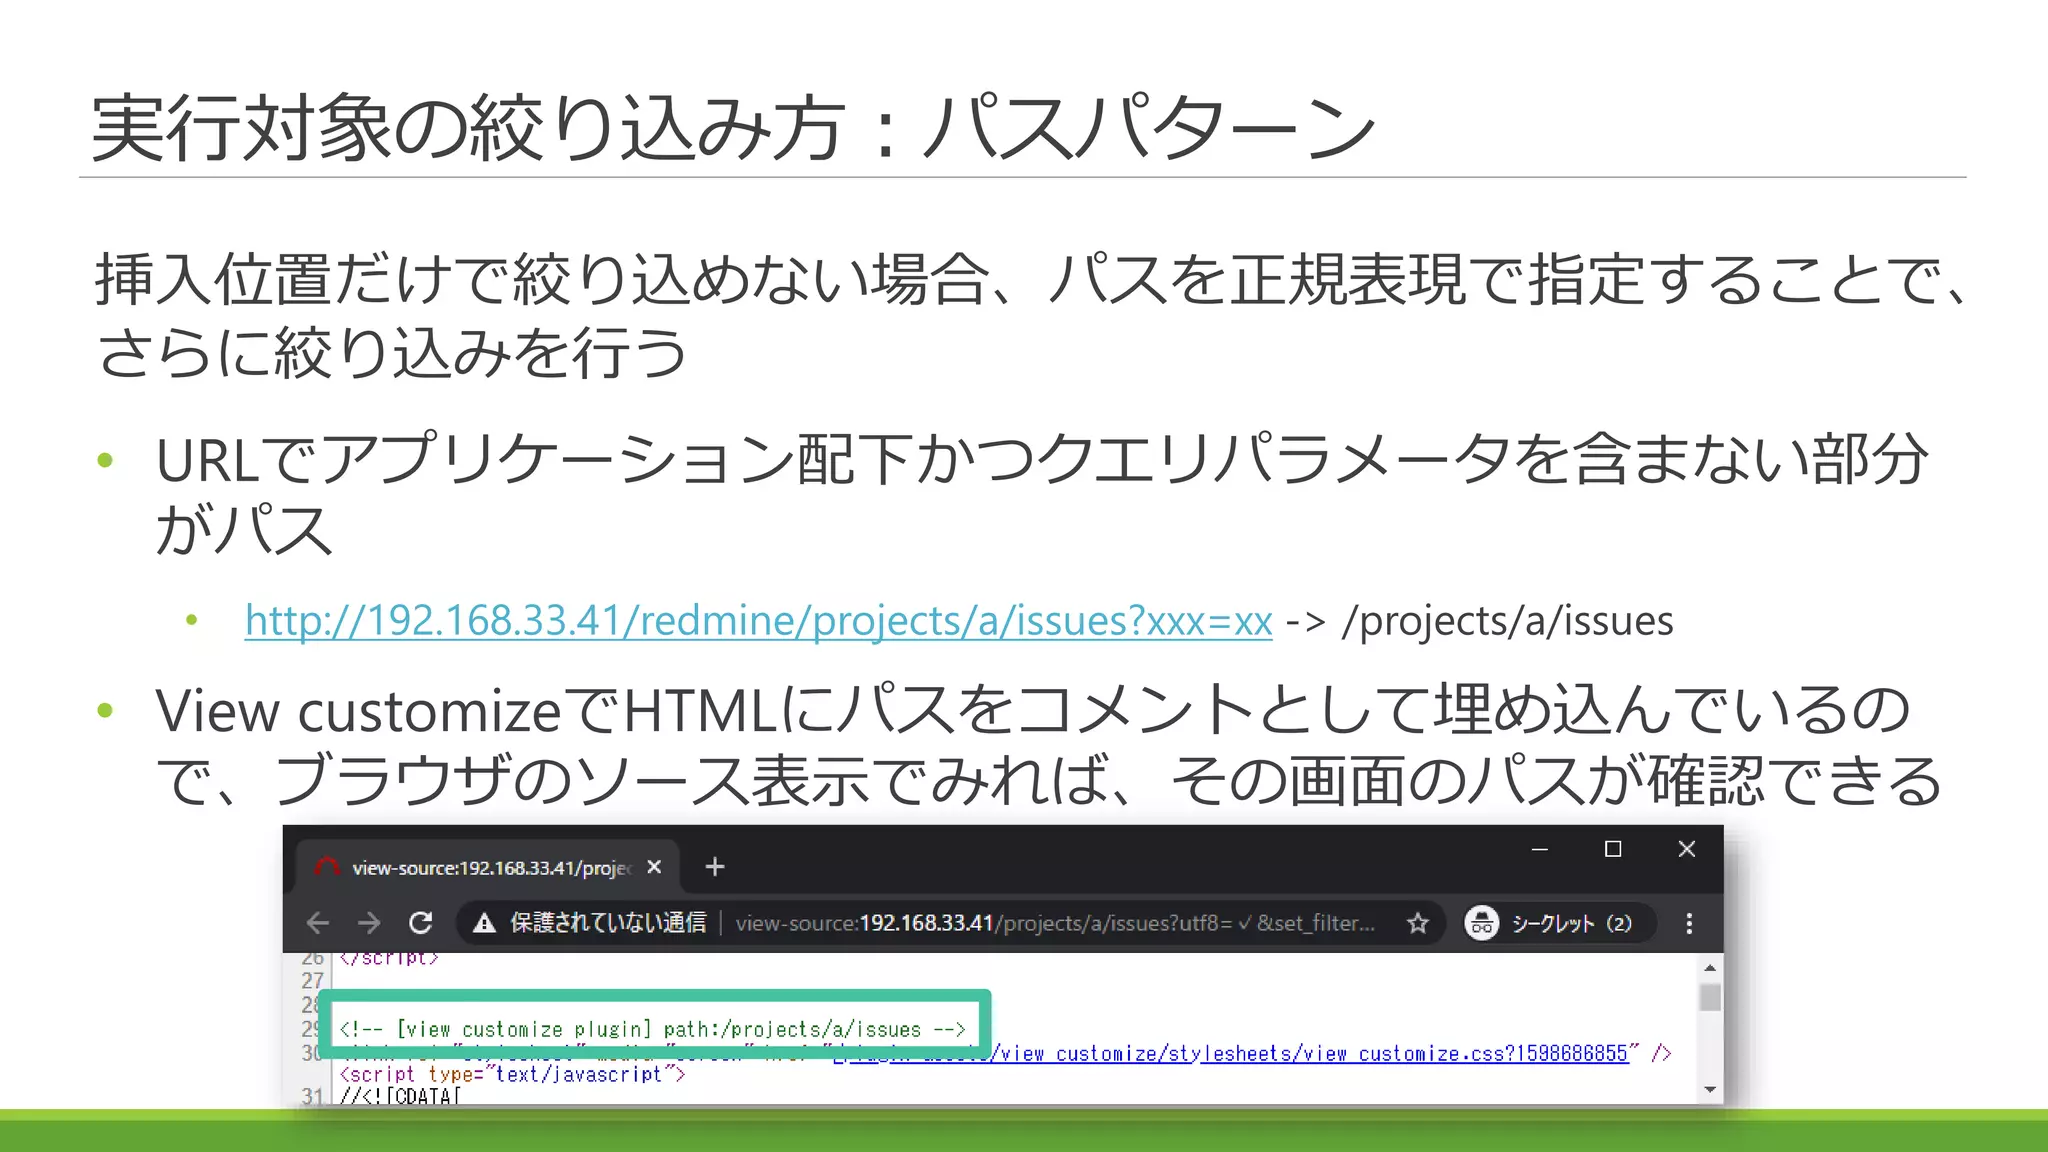Click the //<![CDATA[ source line

(x=400, y=1096)
